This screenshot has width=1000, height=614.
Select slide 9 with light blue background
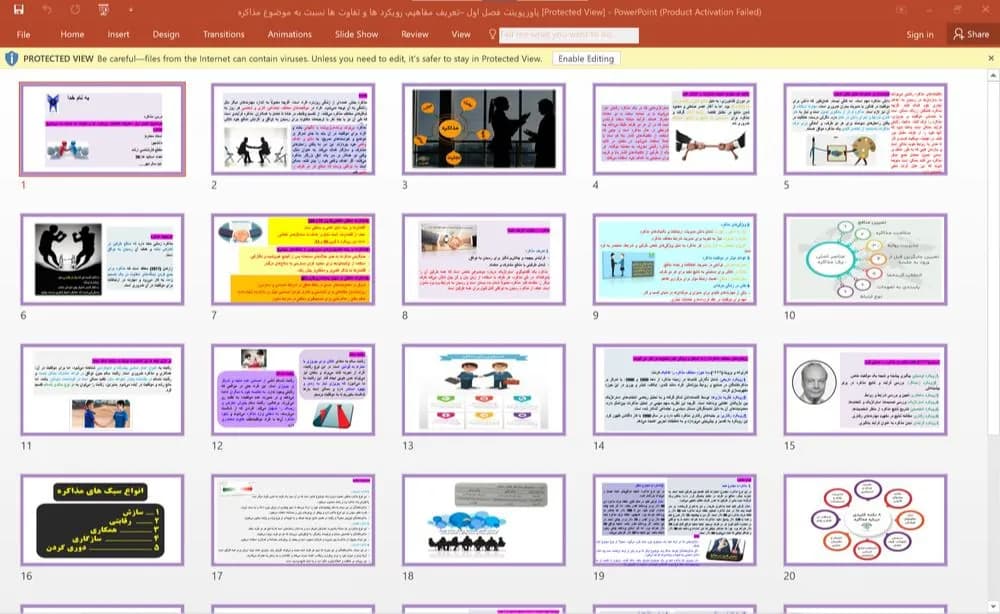675,259
